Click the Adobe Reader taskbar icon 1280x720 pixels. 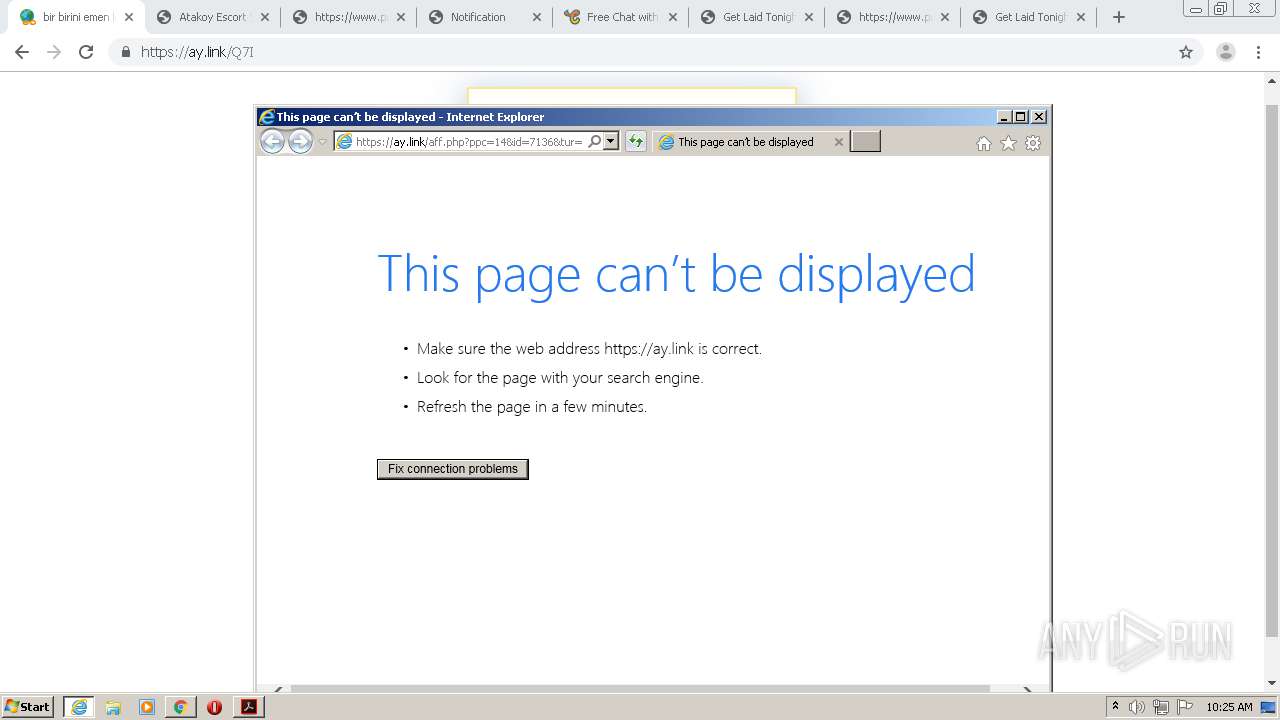click(249, 707)
